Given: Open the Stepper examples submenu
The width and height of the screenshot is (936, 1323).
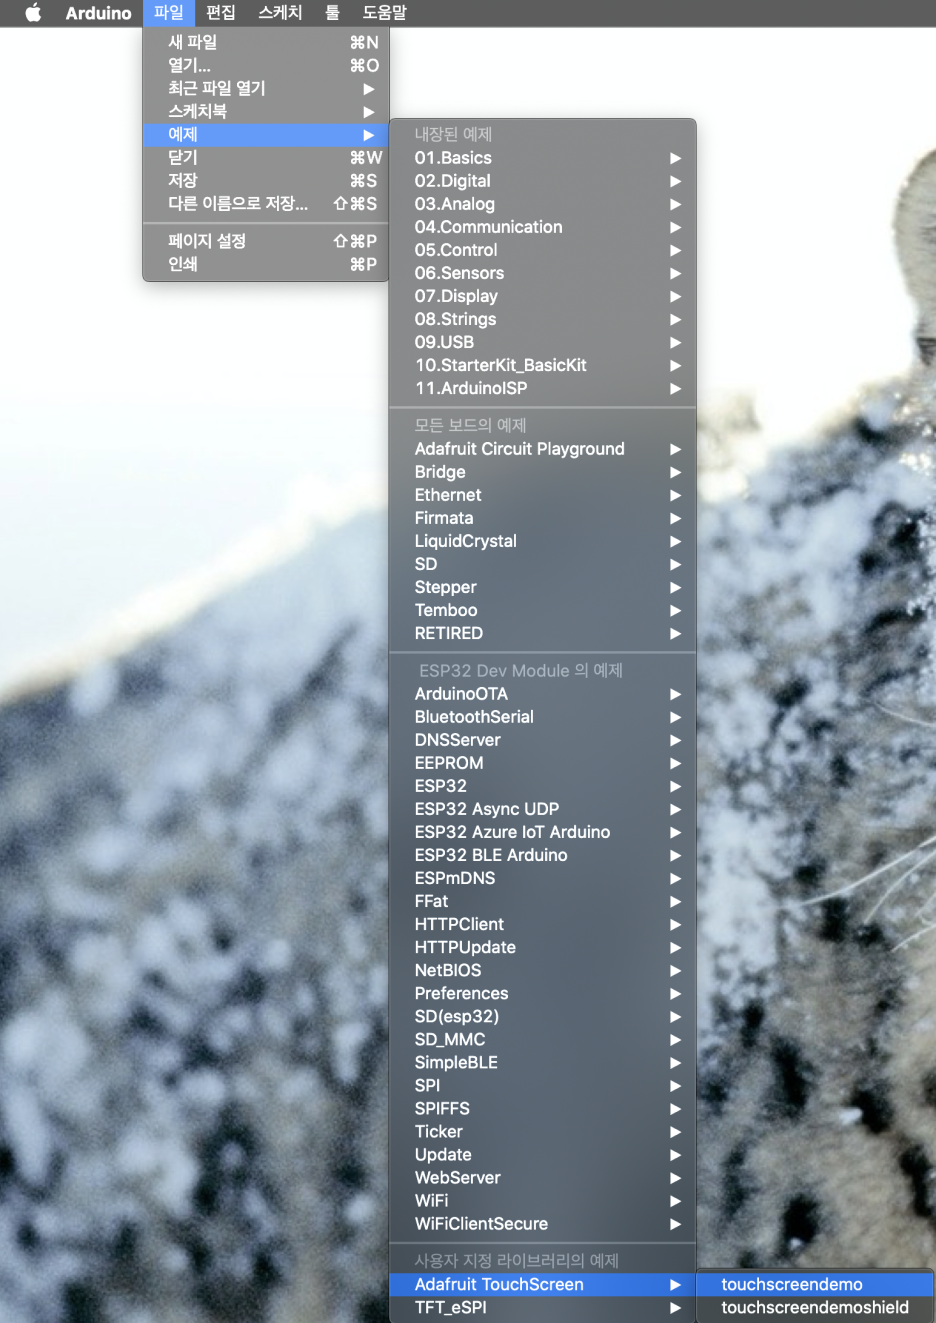Looking at the screenshot, I should pos(543,587).
